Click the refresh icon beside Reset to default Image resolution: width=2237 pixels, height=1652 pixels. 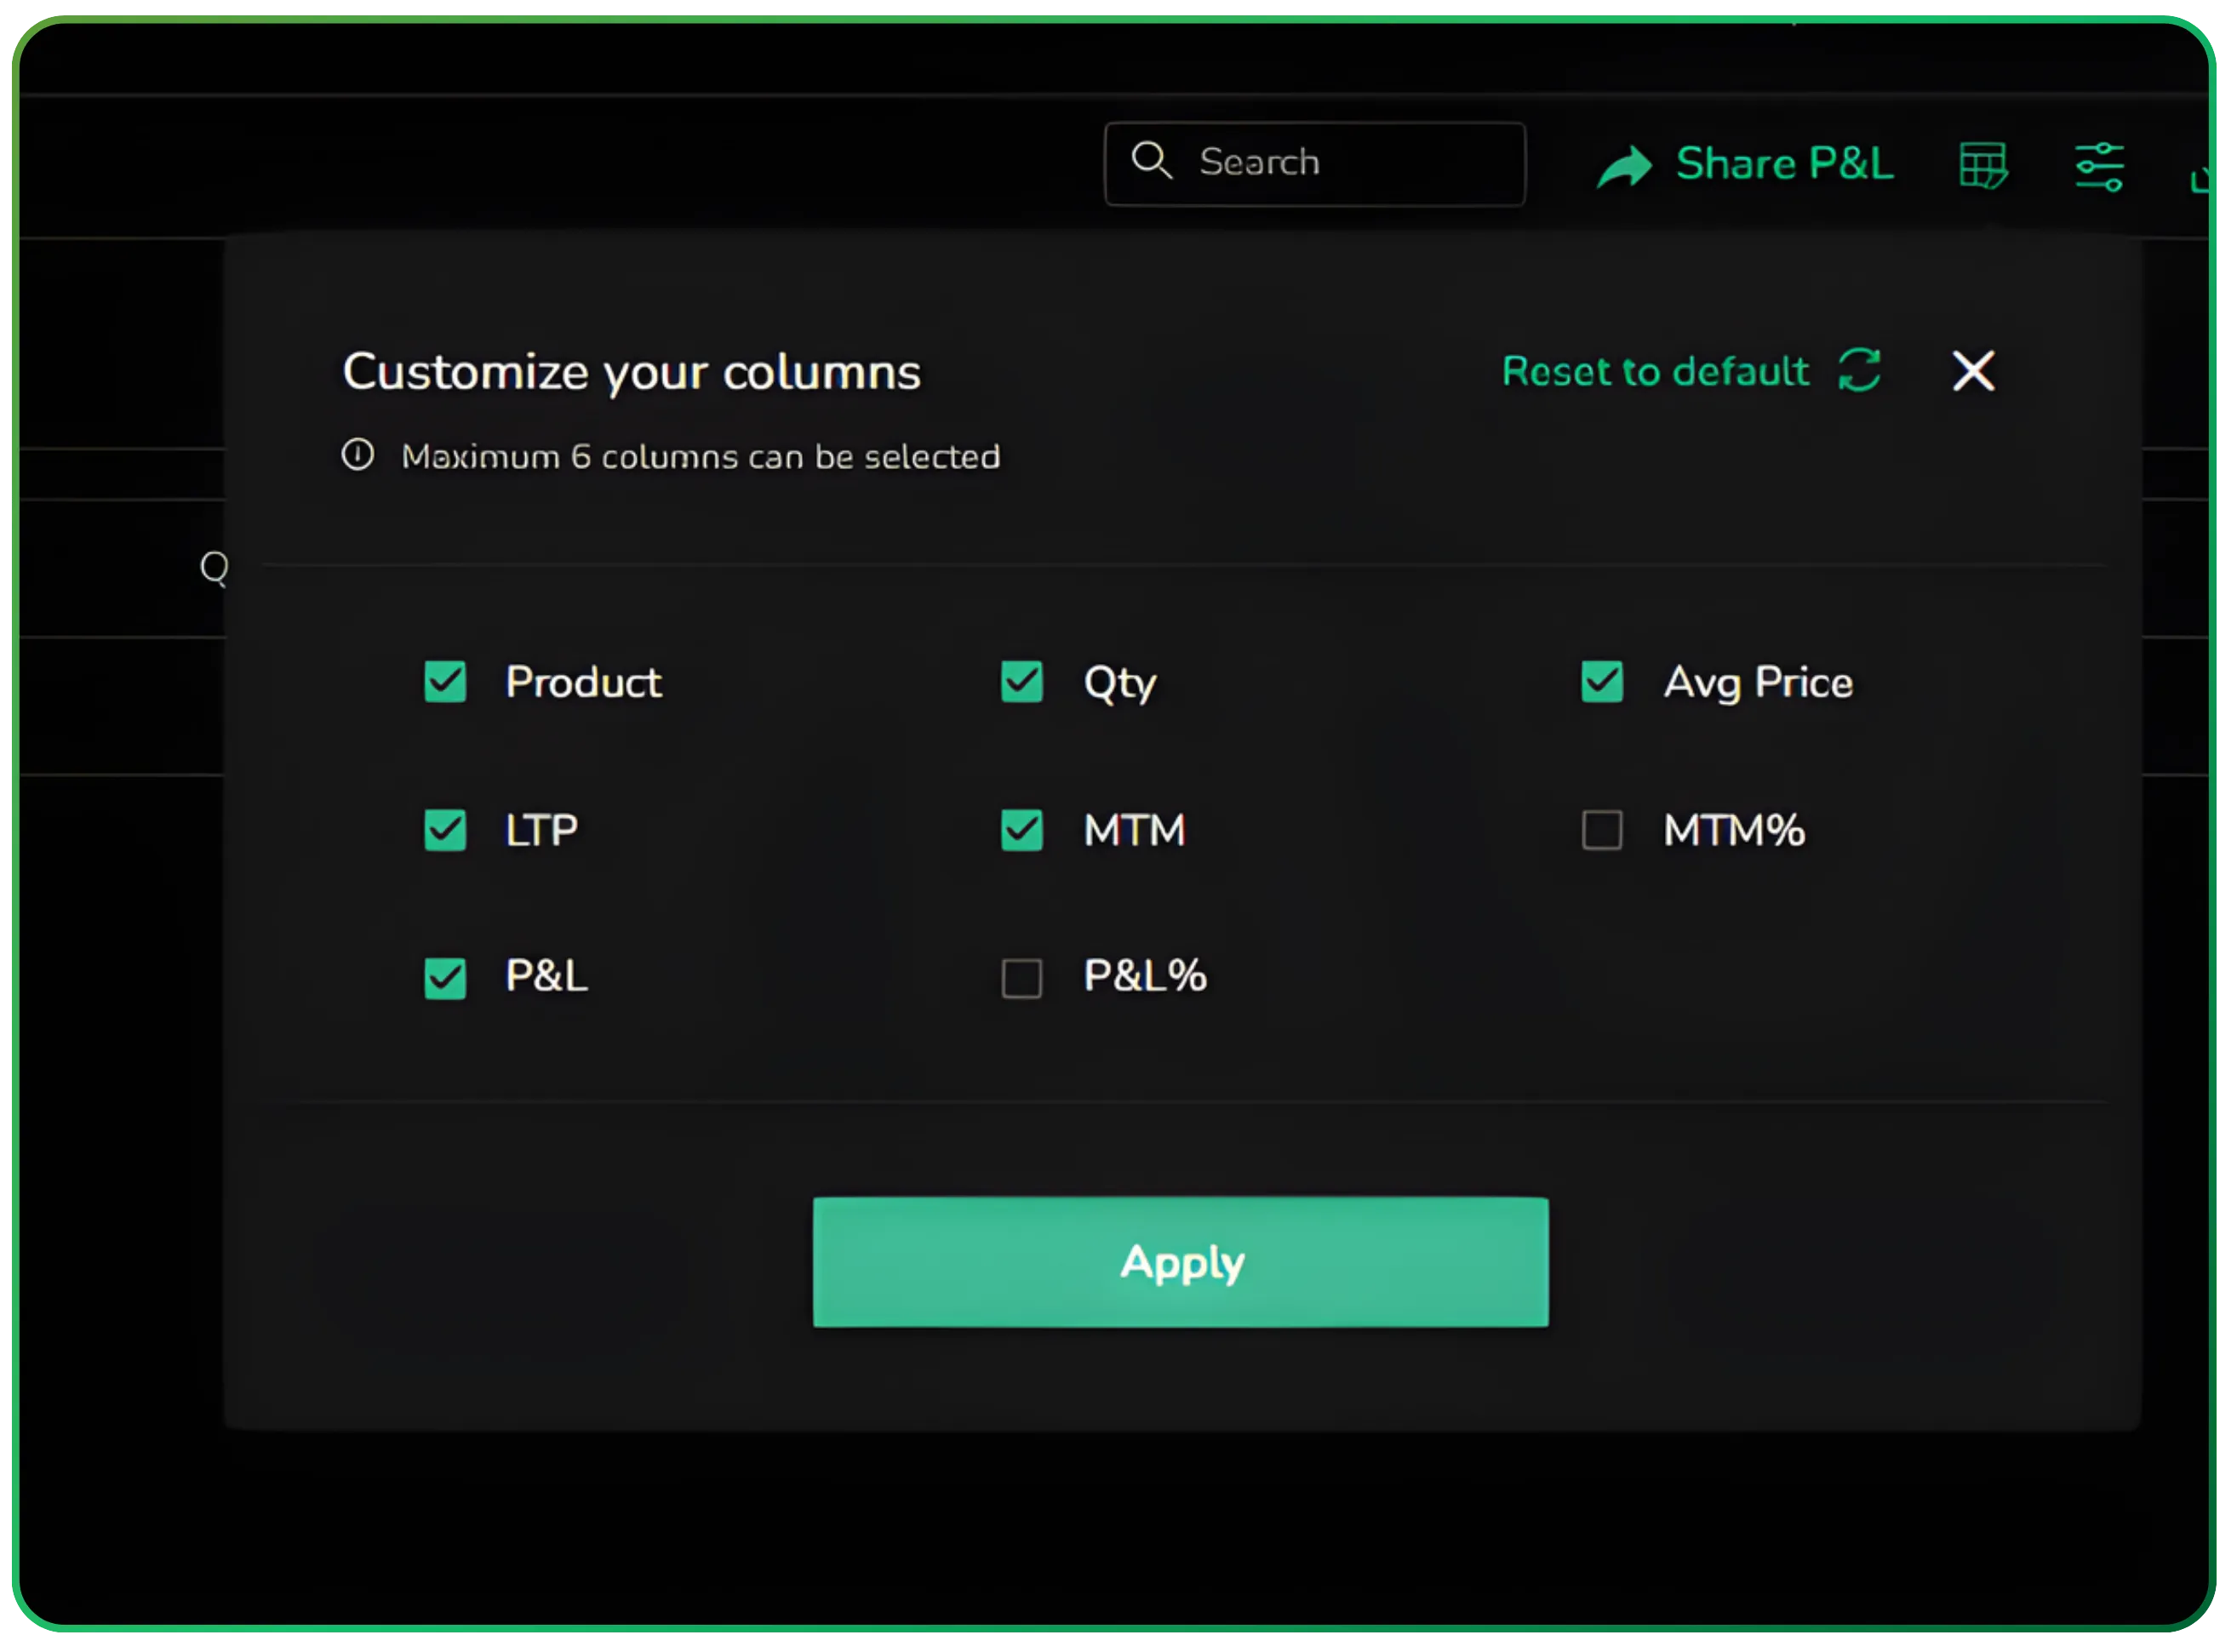(1860, 371)
